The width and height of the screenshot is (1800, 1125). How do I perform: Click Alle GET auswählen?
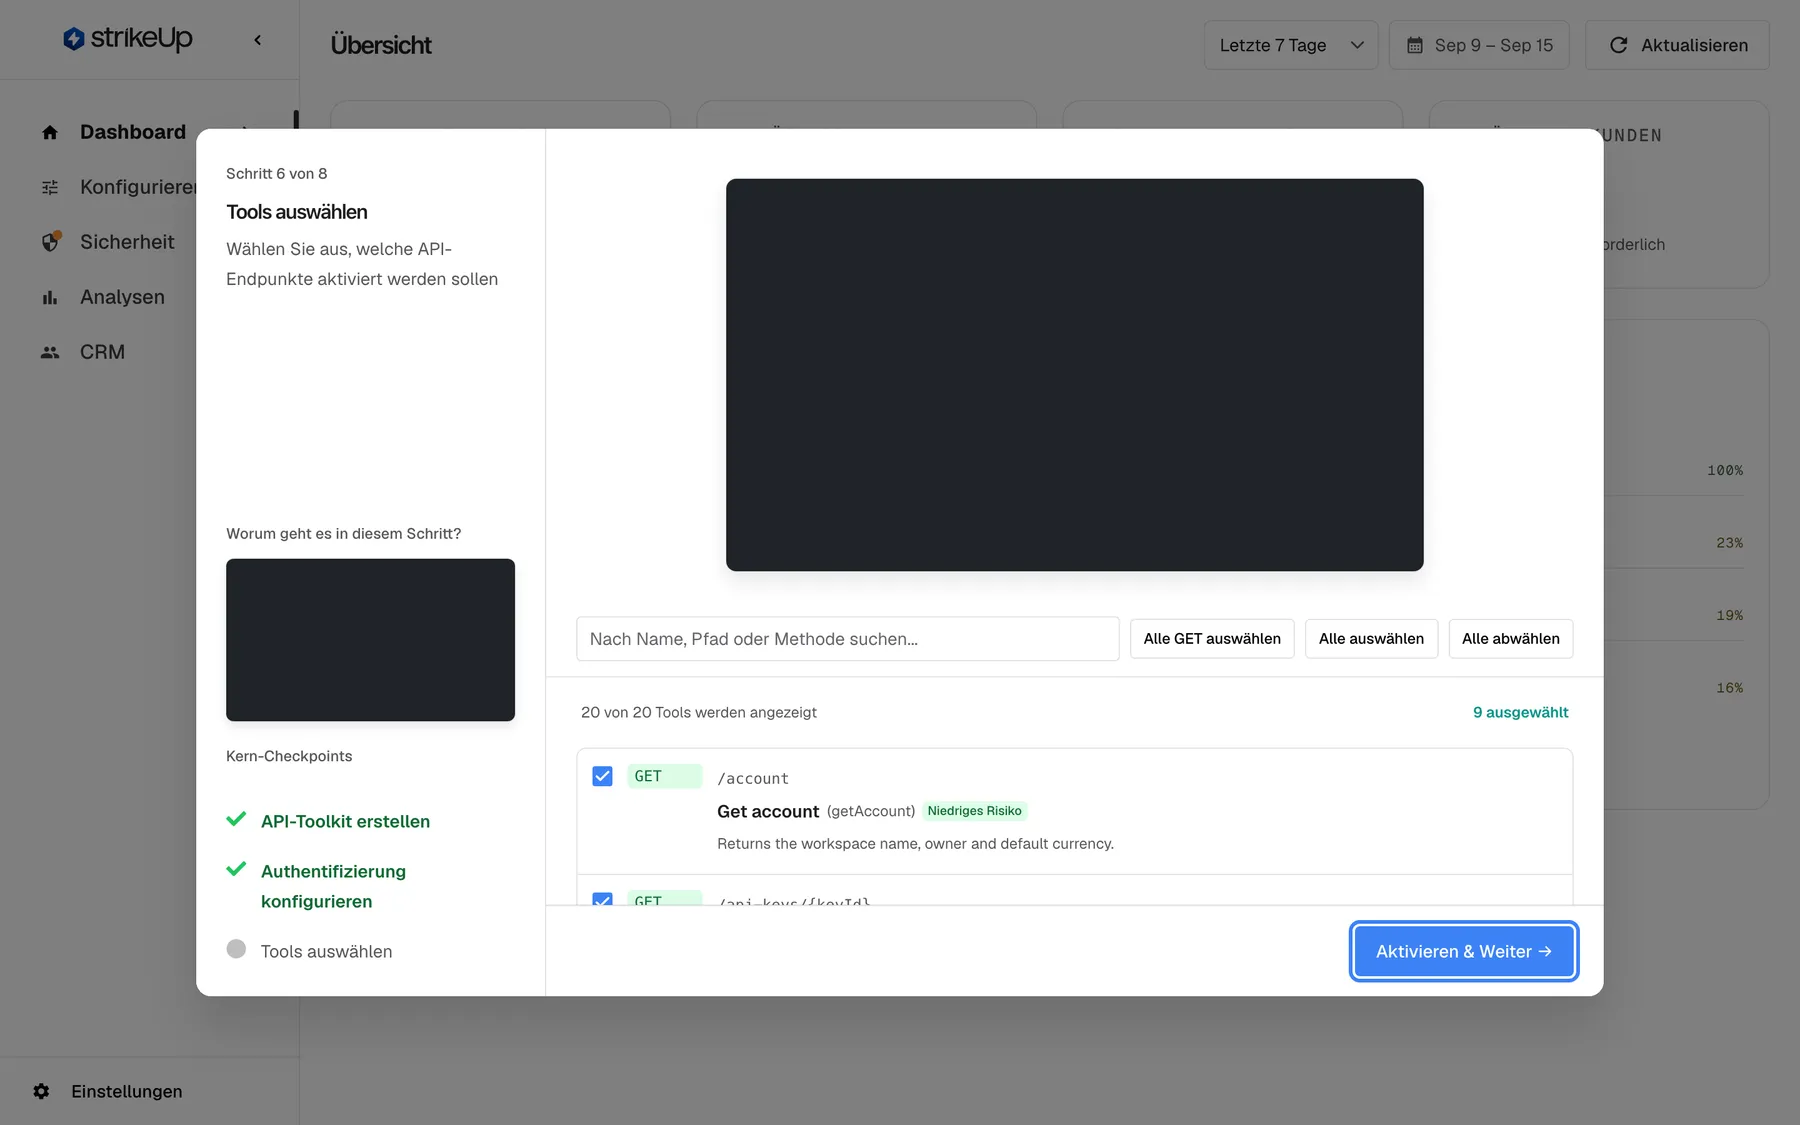[x=1212, y=639]
